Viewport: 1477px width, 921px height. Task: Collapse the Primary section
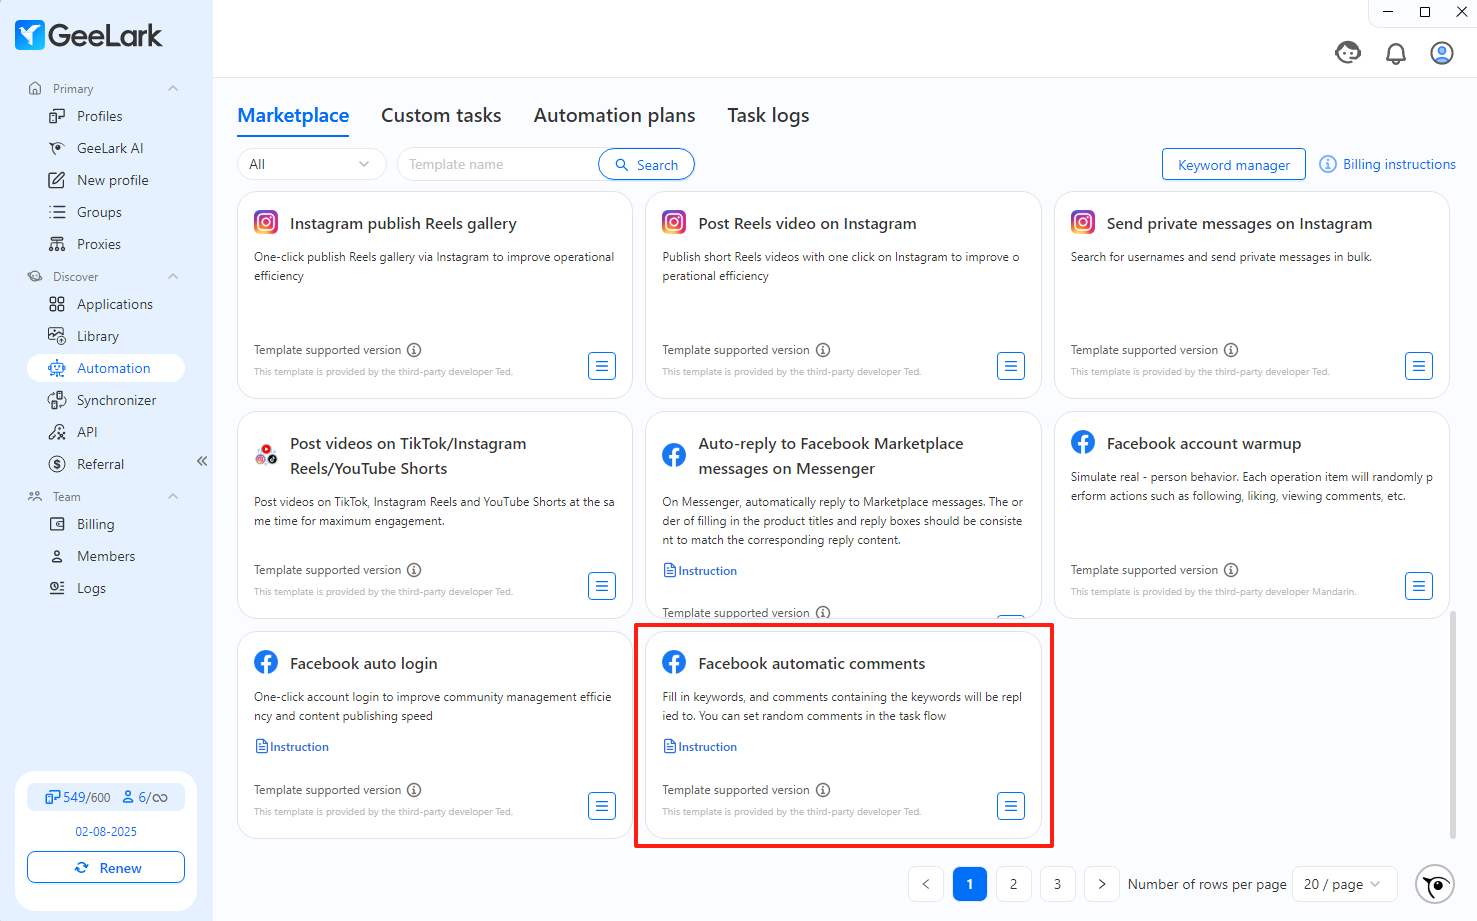173,89
